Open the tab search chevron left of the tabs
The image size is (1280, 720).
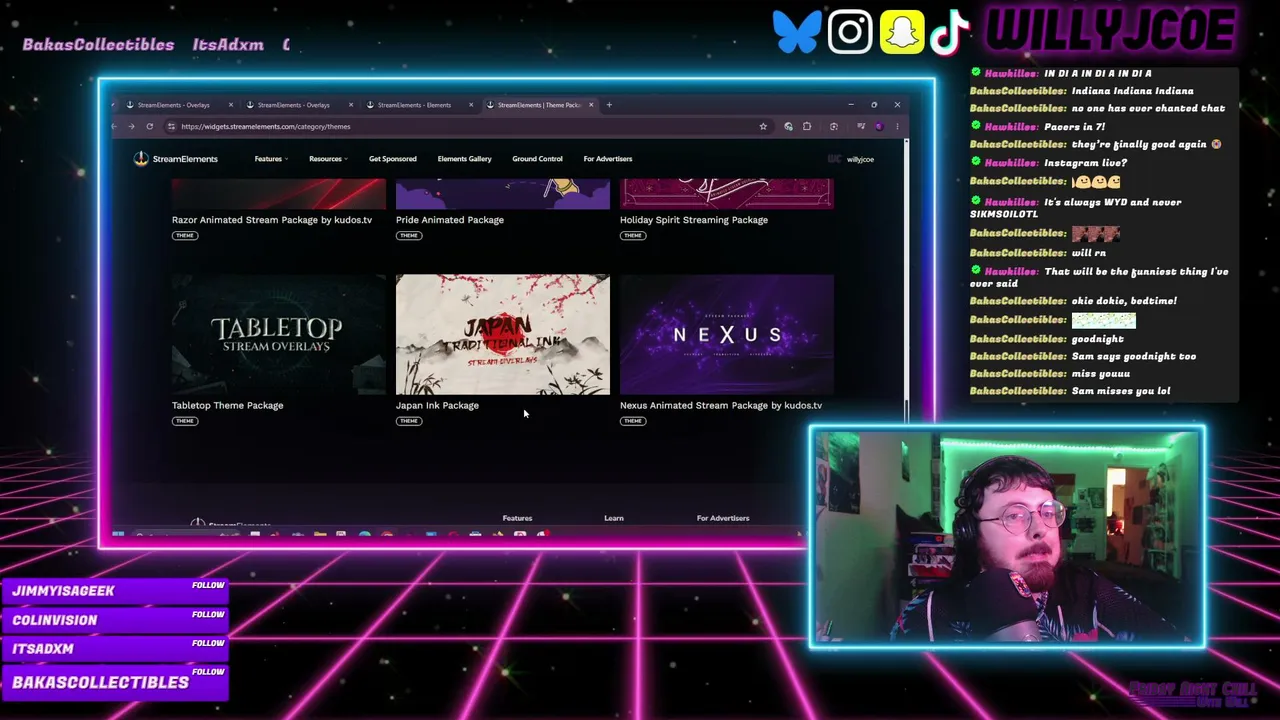tap(115, 104)
